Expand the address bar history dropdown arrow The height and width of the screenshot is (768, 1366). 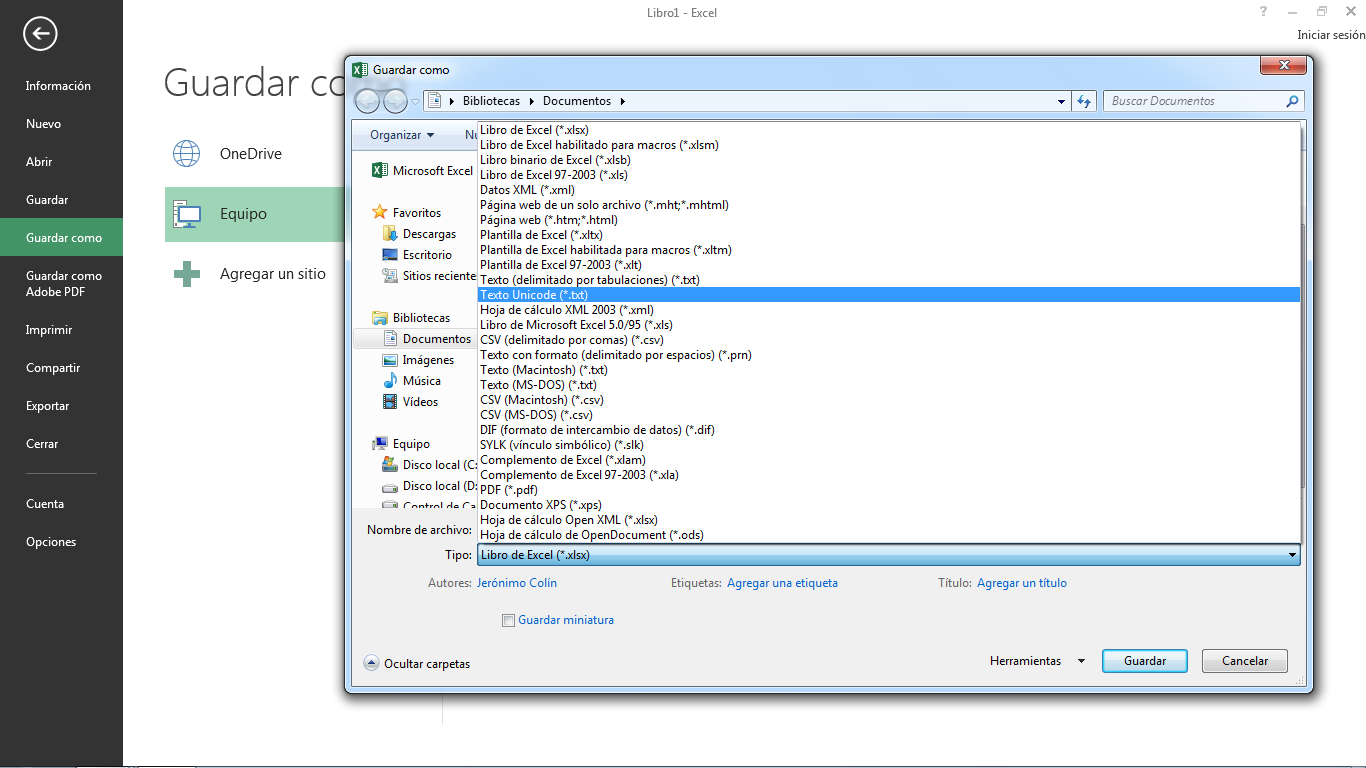click(x=1062, y=101)
